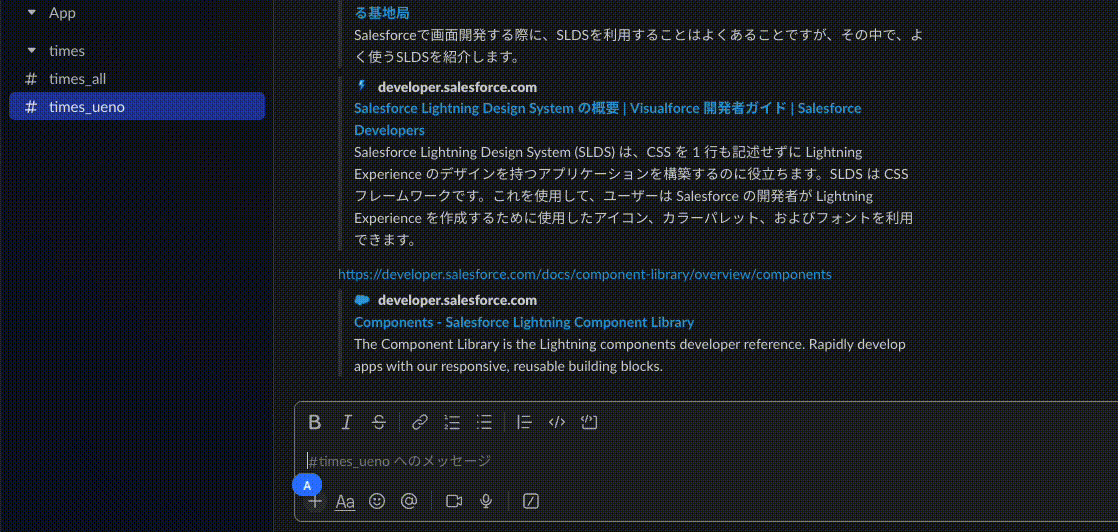Mention someone with the @ icon

click(409, 501)
